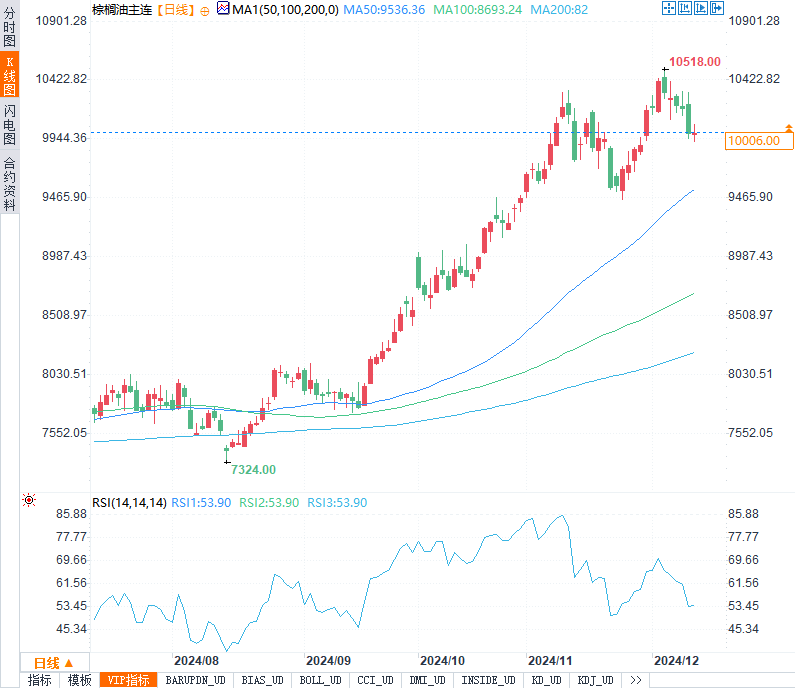
Task: Open the 合约资料 side tab
Action: point(9,183)
